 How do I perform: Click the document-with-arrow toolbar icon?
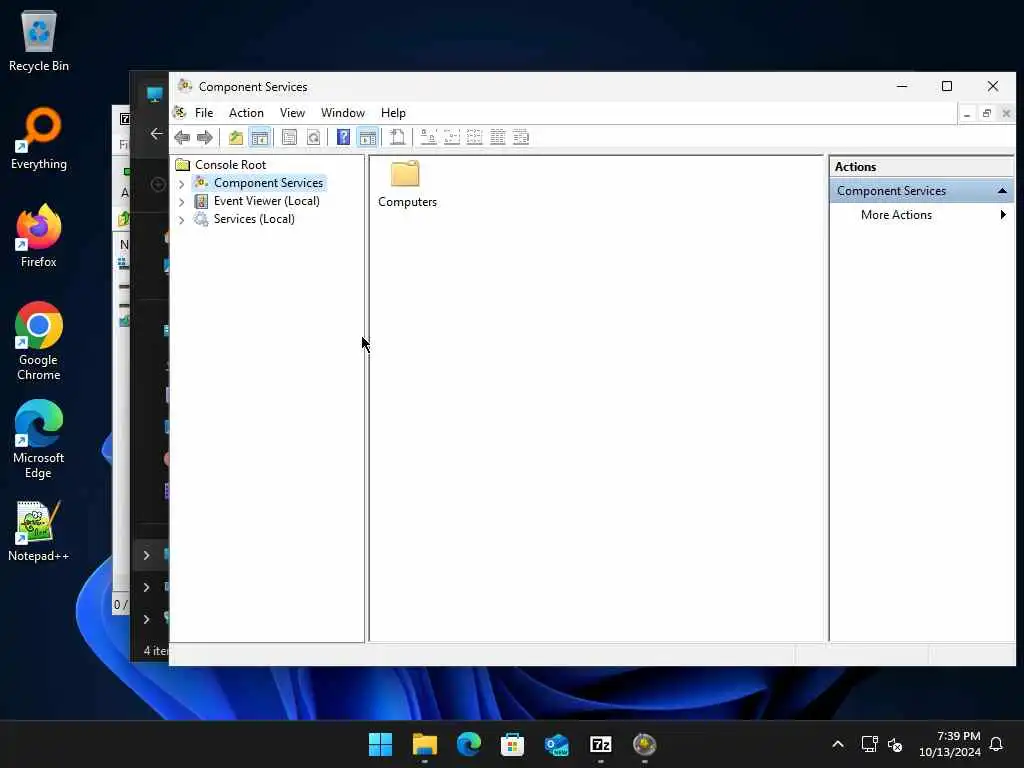click(397, 137)
